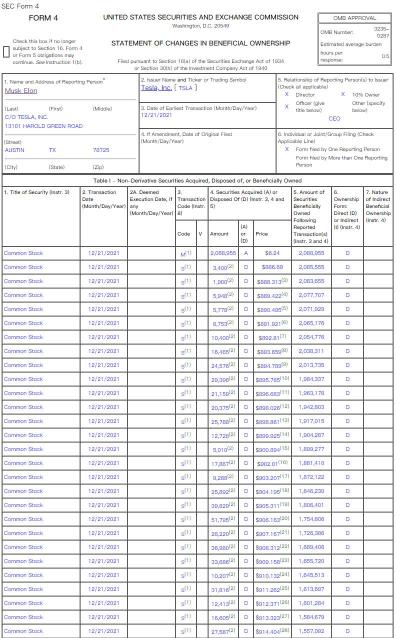Click the earliest transaction date 12/21/2021 field
This screenshot has width=396, height=638.
[156, 115]
